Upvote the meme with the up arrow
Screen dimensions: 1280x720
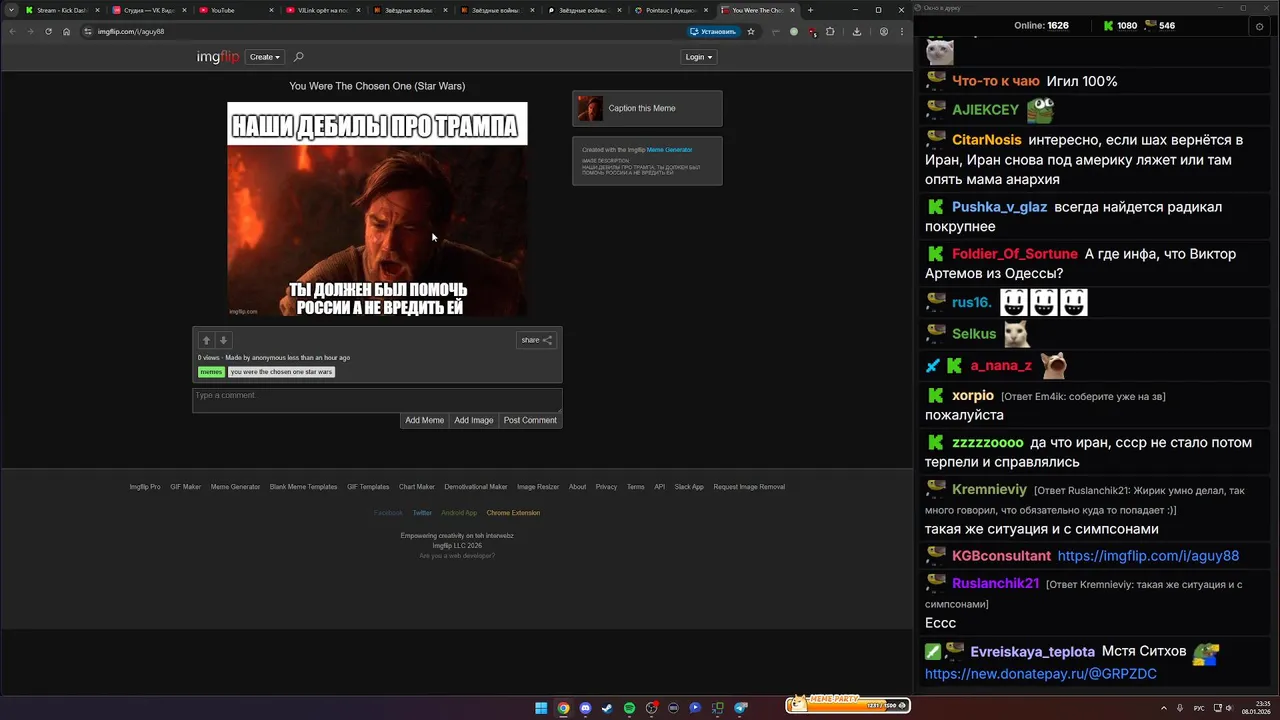tap(206, 340)
